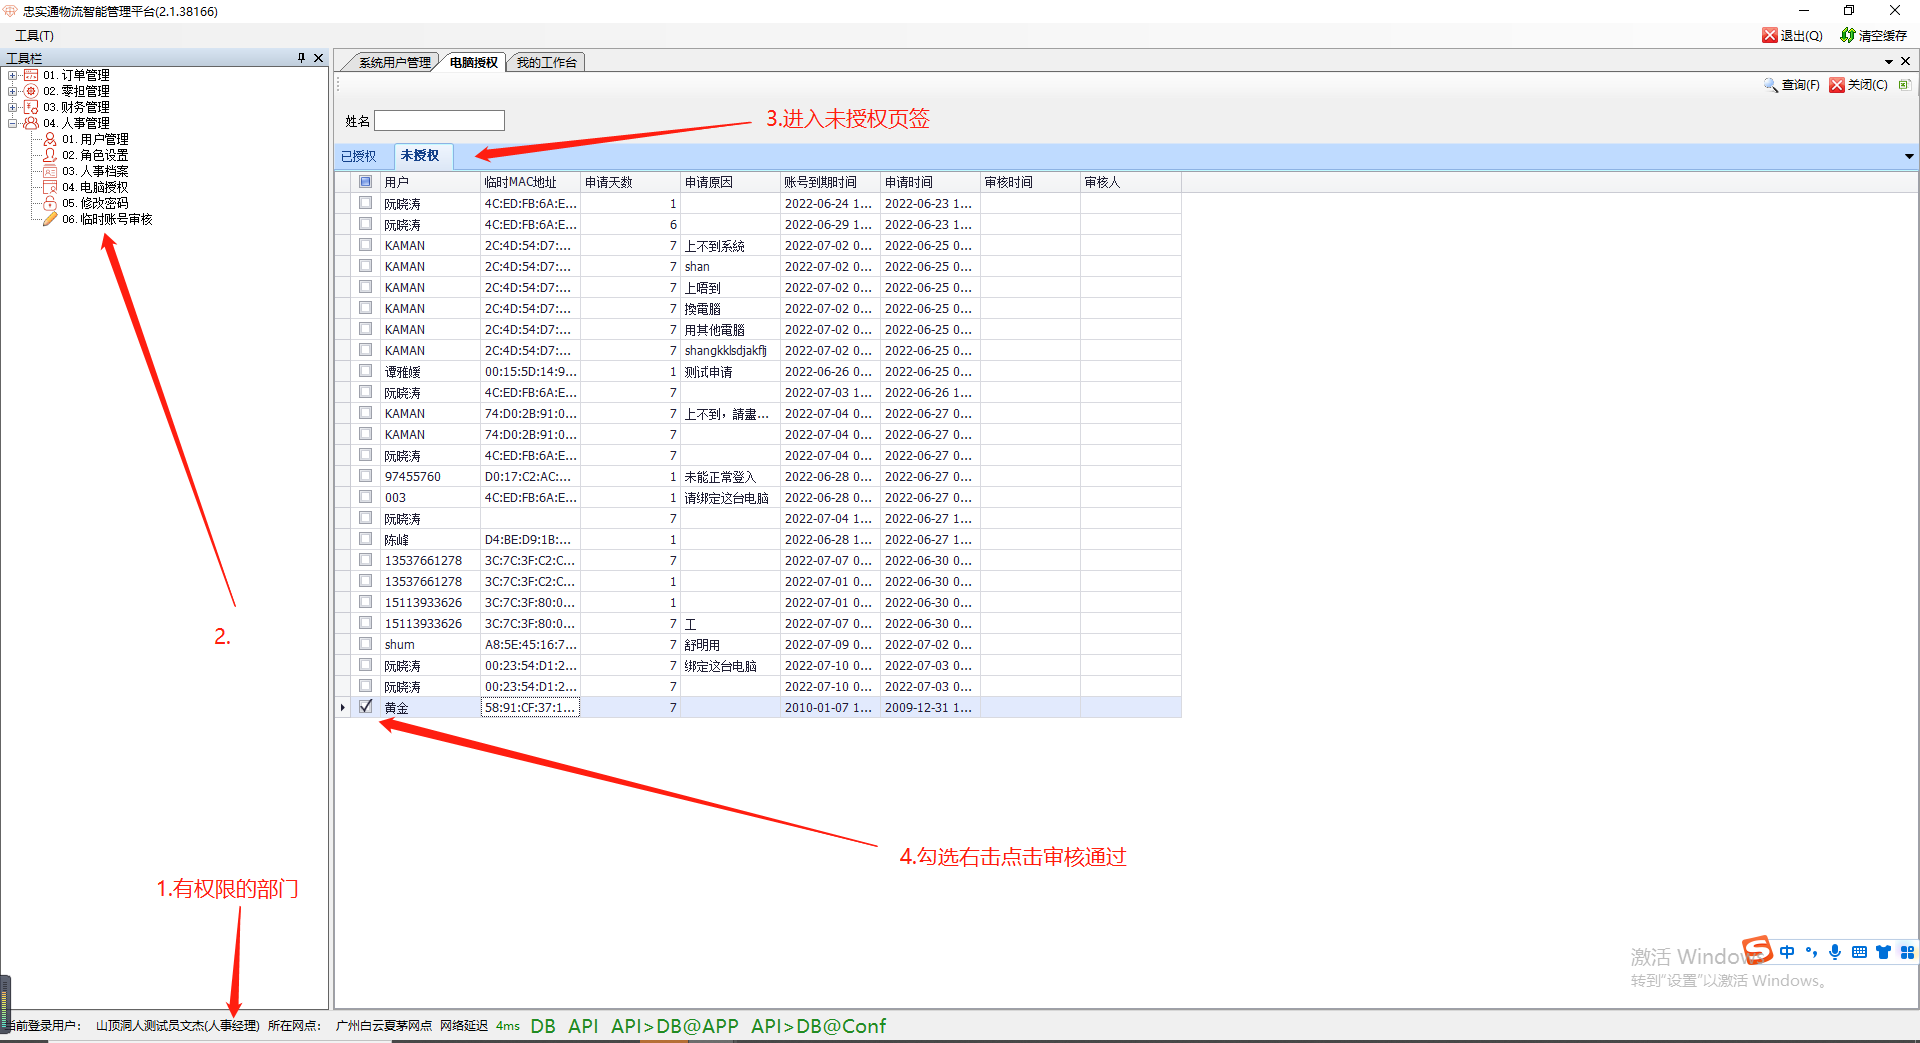The width and height of the screenshot is (1920, 1043).
Task: Expand the 03. 财务管理 tree node
Action: (x=12, y=107)
